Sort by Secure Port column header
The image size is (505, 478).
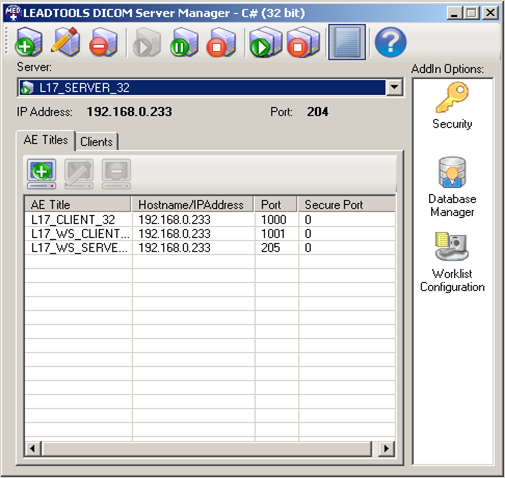click(347, 204)
